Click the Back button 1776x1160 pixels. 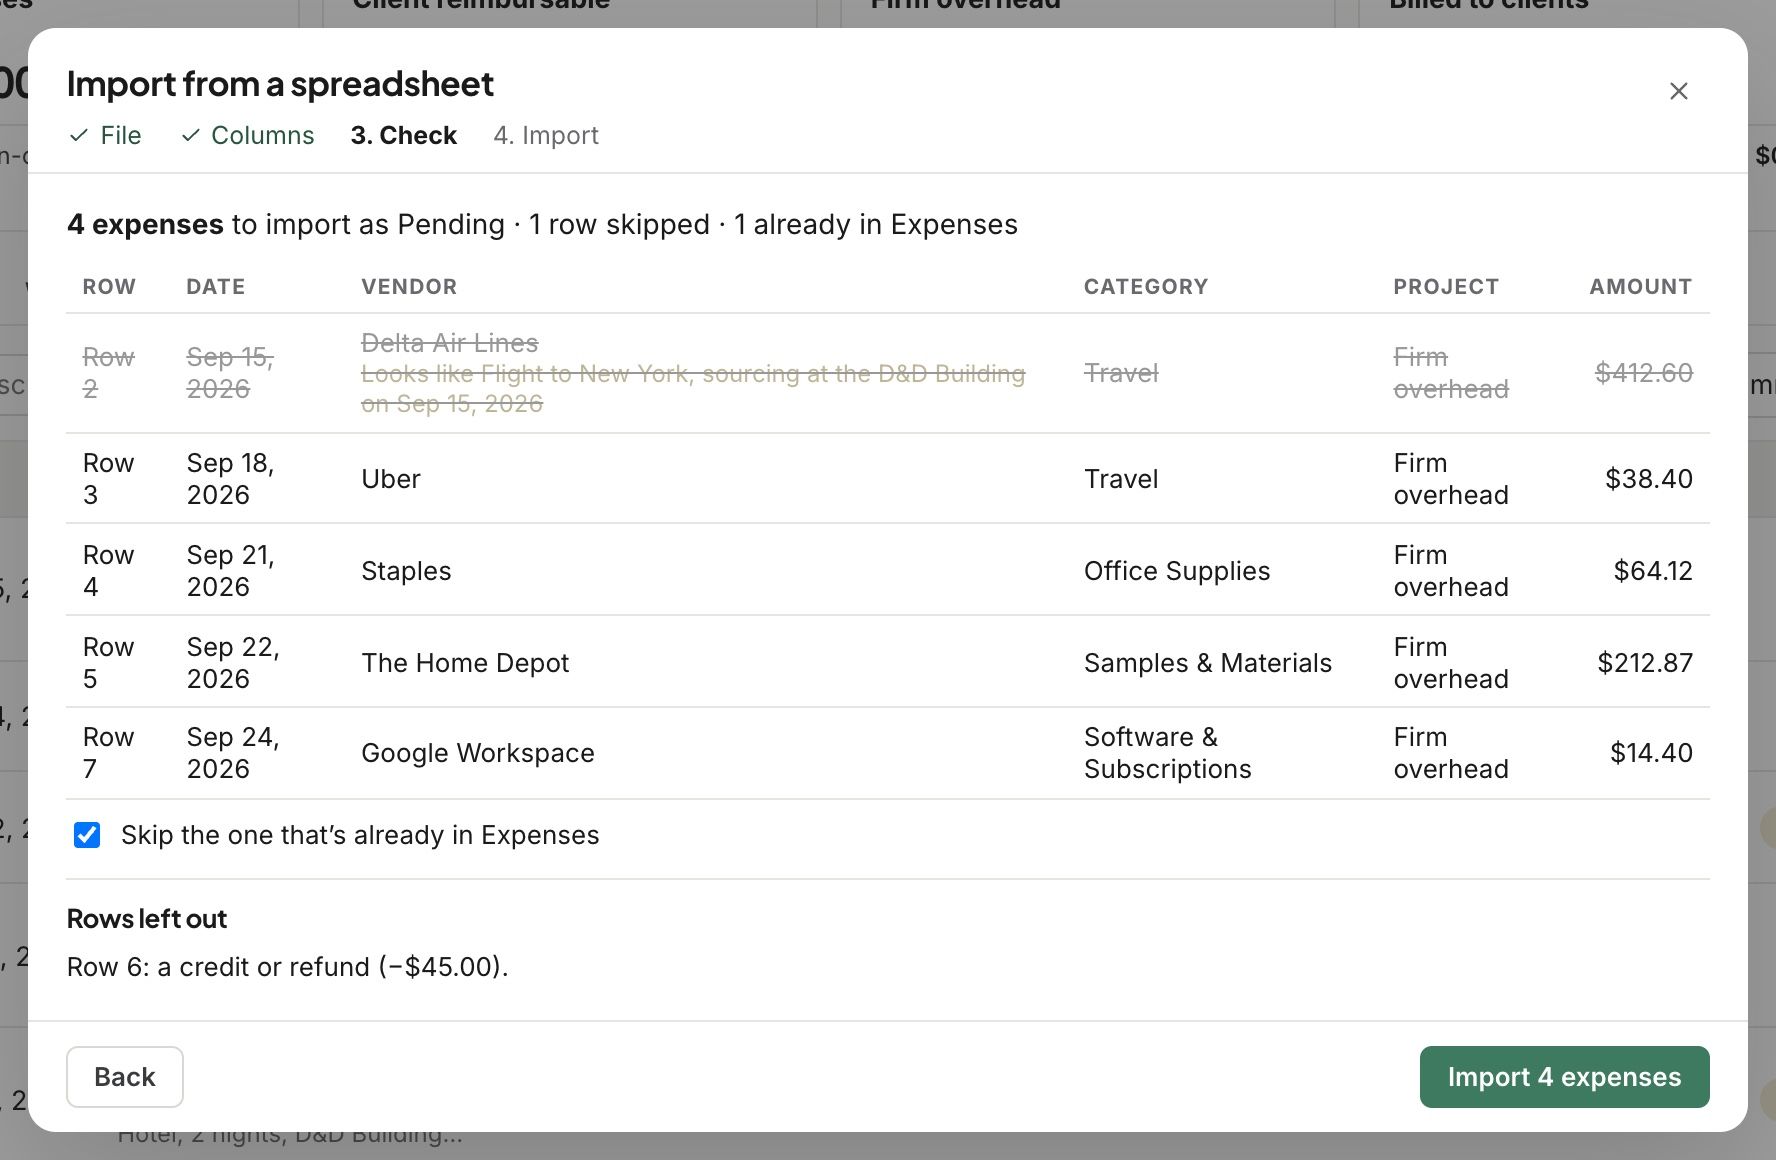tap(125, 1077)
